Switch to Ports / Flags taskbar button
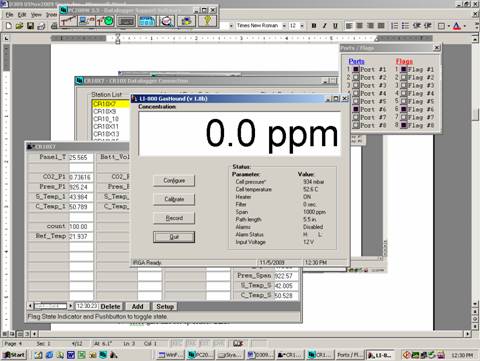 (x=350, y=355)
